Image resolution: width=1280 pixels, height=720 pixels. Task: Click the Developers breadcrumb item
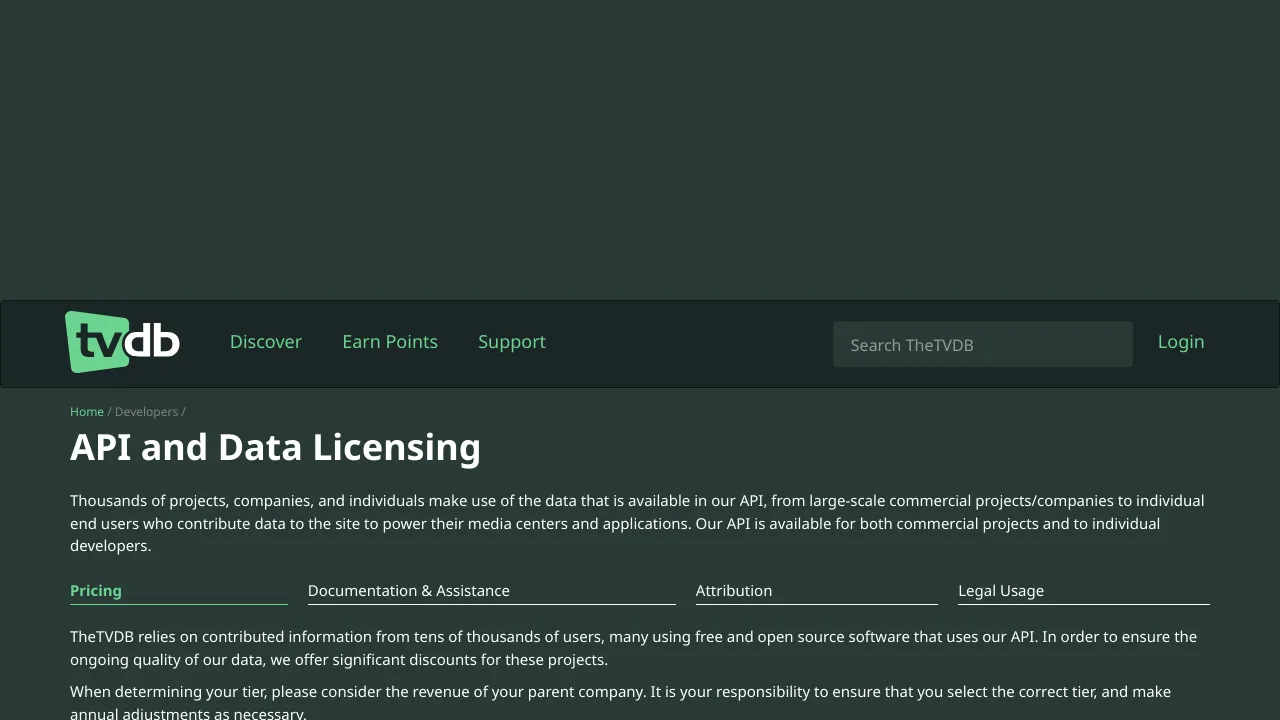click(146, 412)
